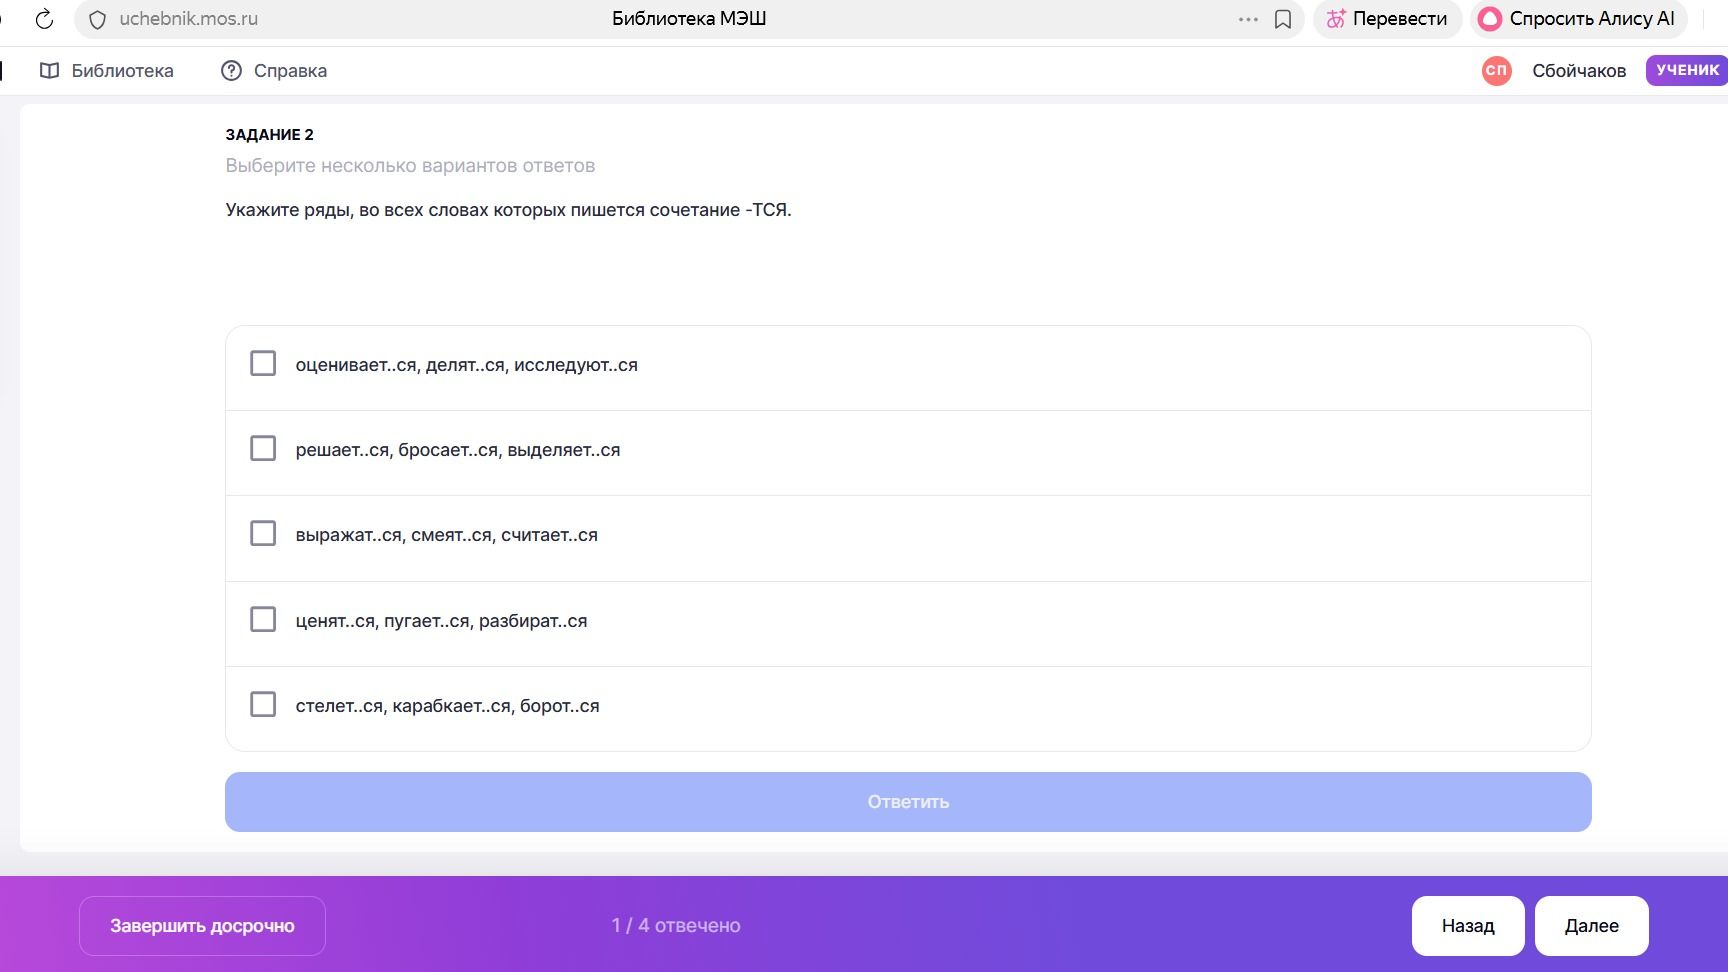Image resolution: width=1728 pixels, height=972 pixels.
Task: Click the Библиотека book icon
Action: (x=49, y=71)
